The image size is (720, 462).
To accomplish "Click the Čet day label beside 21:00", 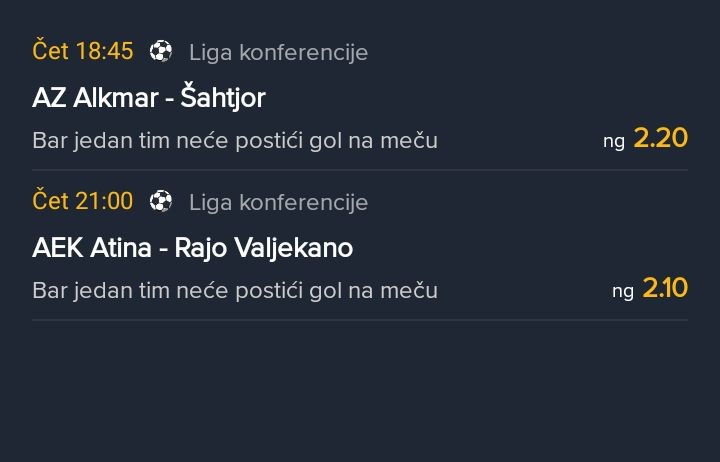I will point(50,201).
